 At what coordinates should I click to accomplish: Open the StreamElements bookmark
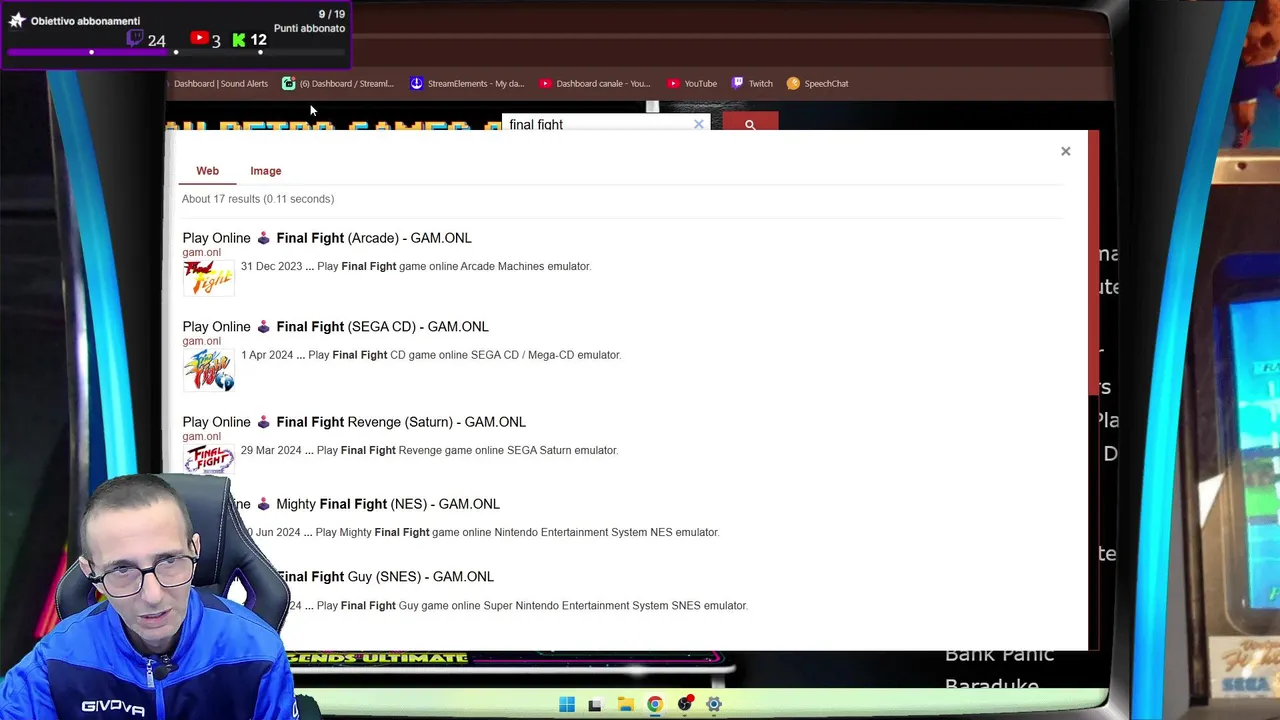[x=467, y=84]
